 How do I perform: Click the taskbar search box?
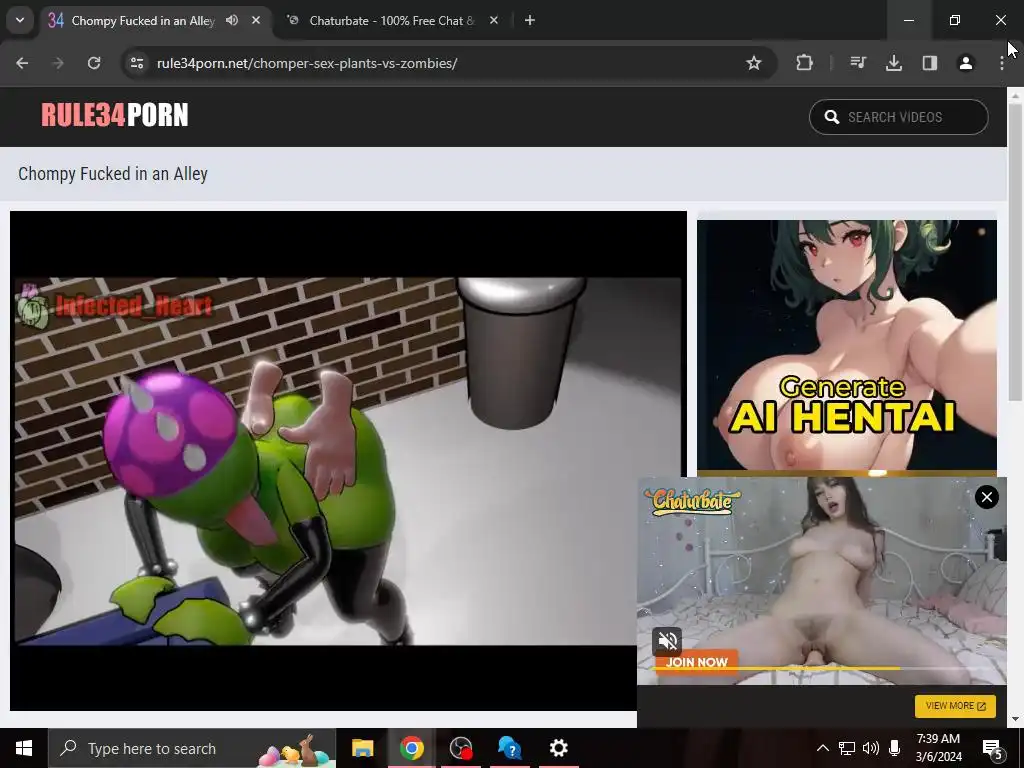click(x=192, y=748)
